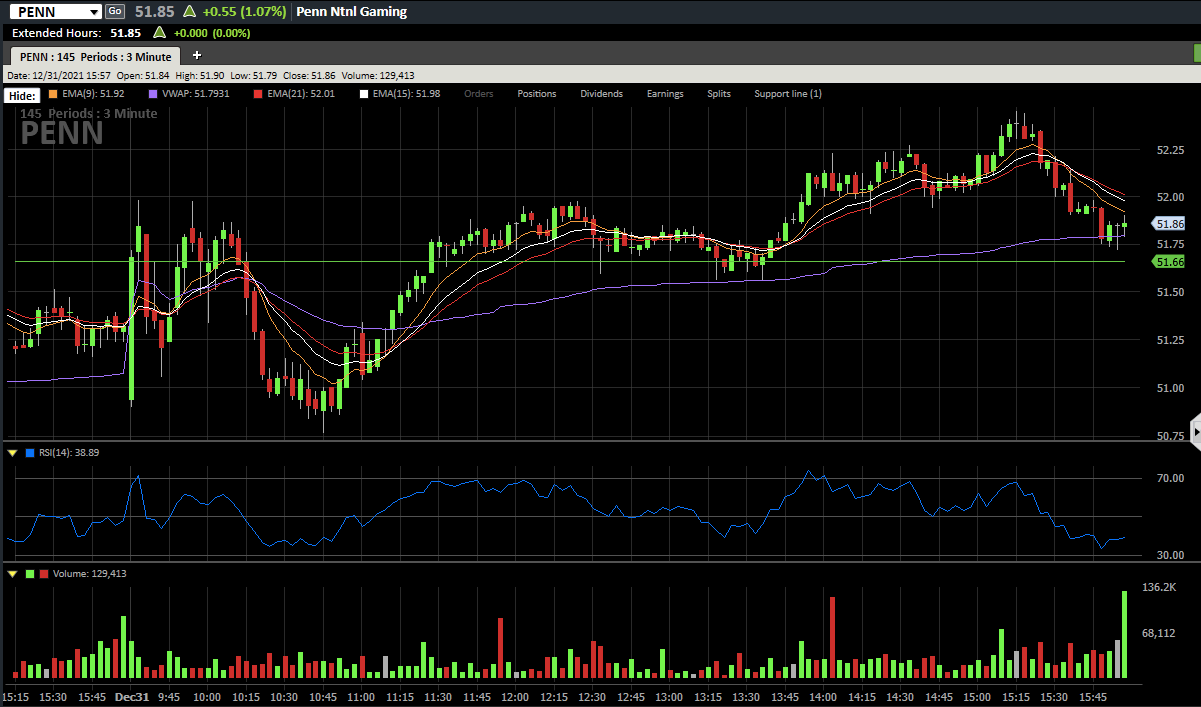Show Positions on the chart
The image size is (1201, 707).
(537, 94)
